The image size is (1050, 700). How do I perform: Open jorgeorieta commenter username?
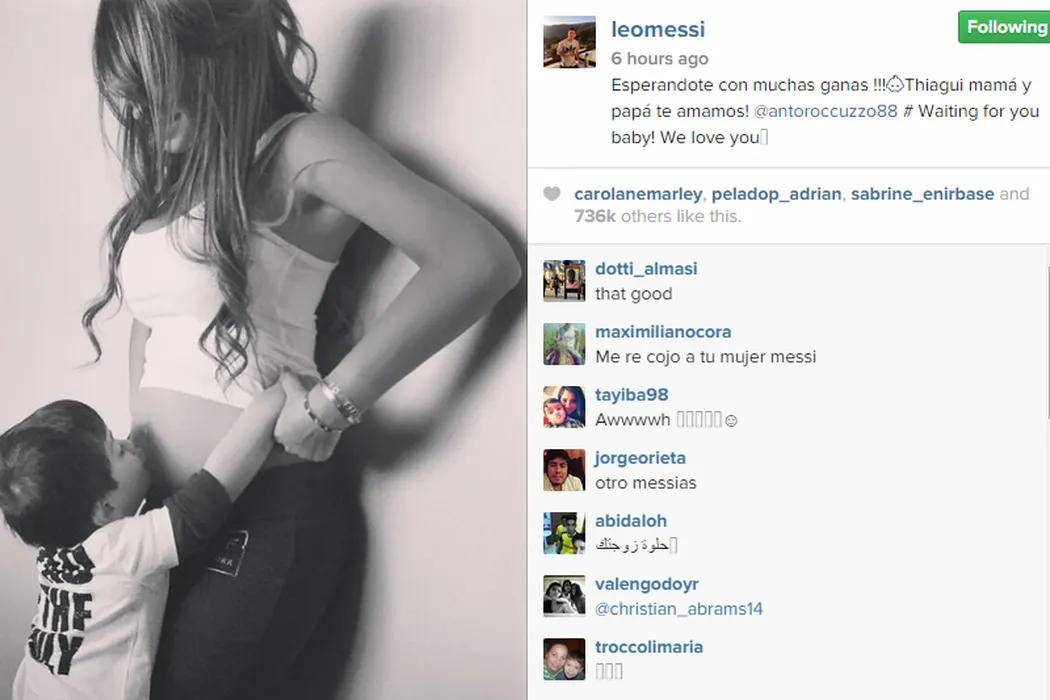640,458
